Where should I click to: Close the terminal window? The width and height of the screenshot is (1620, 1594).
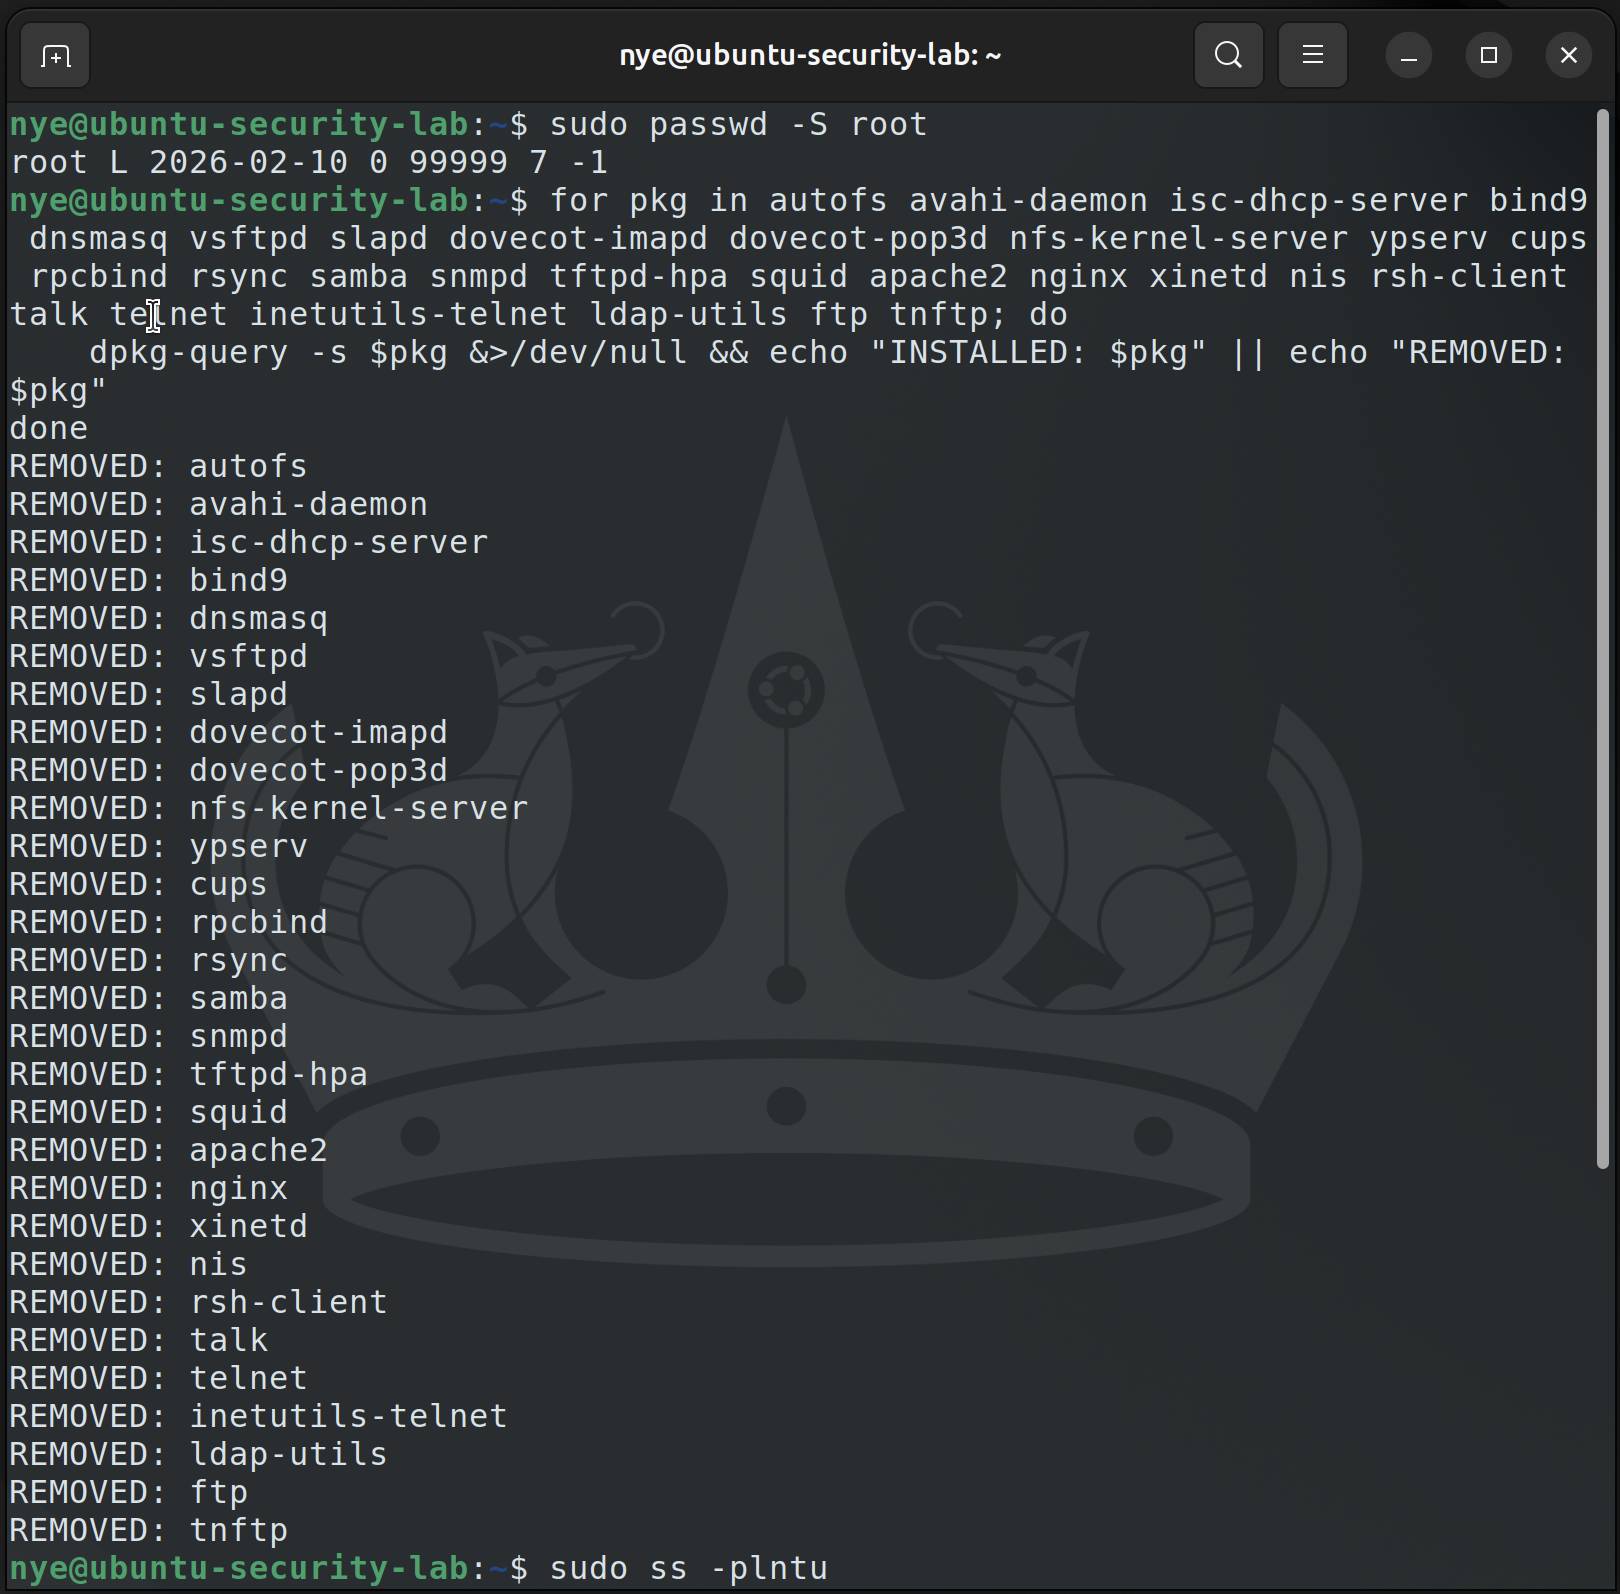click(x=1568, y=56)
